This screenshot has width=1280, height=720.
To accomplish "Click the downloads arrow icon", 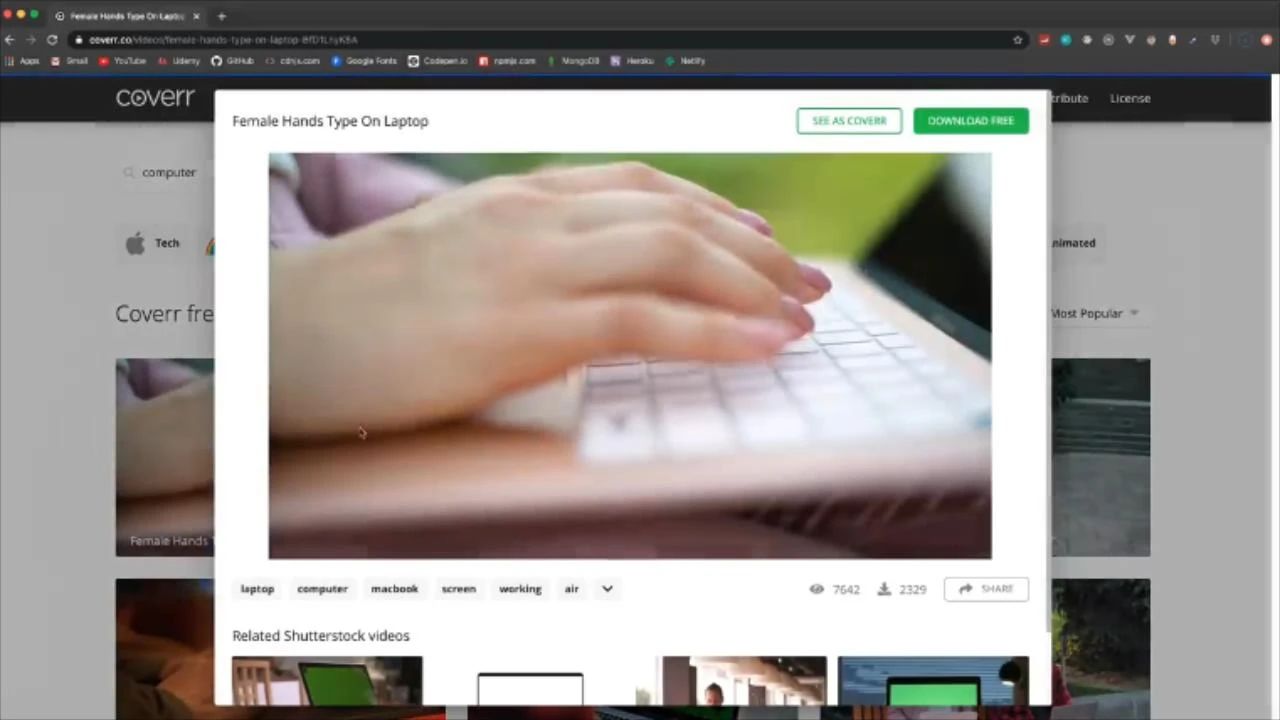I will pyautogui.click(x=884, y=589).
